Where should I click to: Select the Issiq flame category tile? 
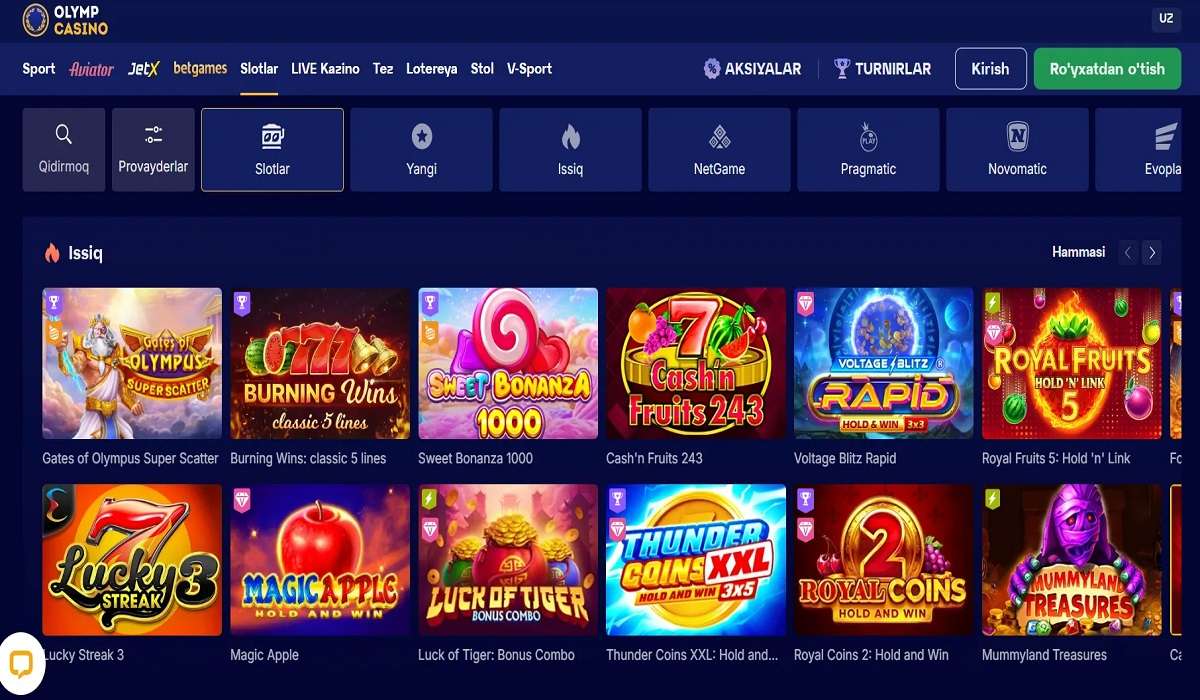570,150
